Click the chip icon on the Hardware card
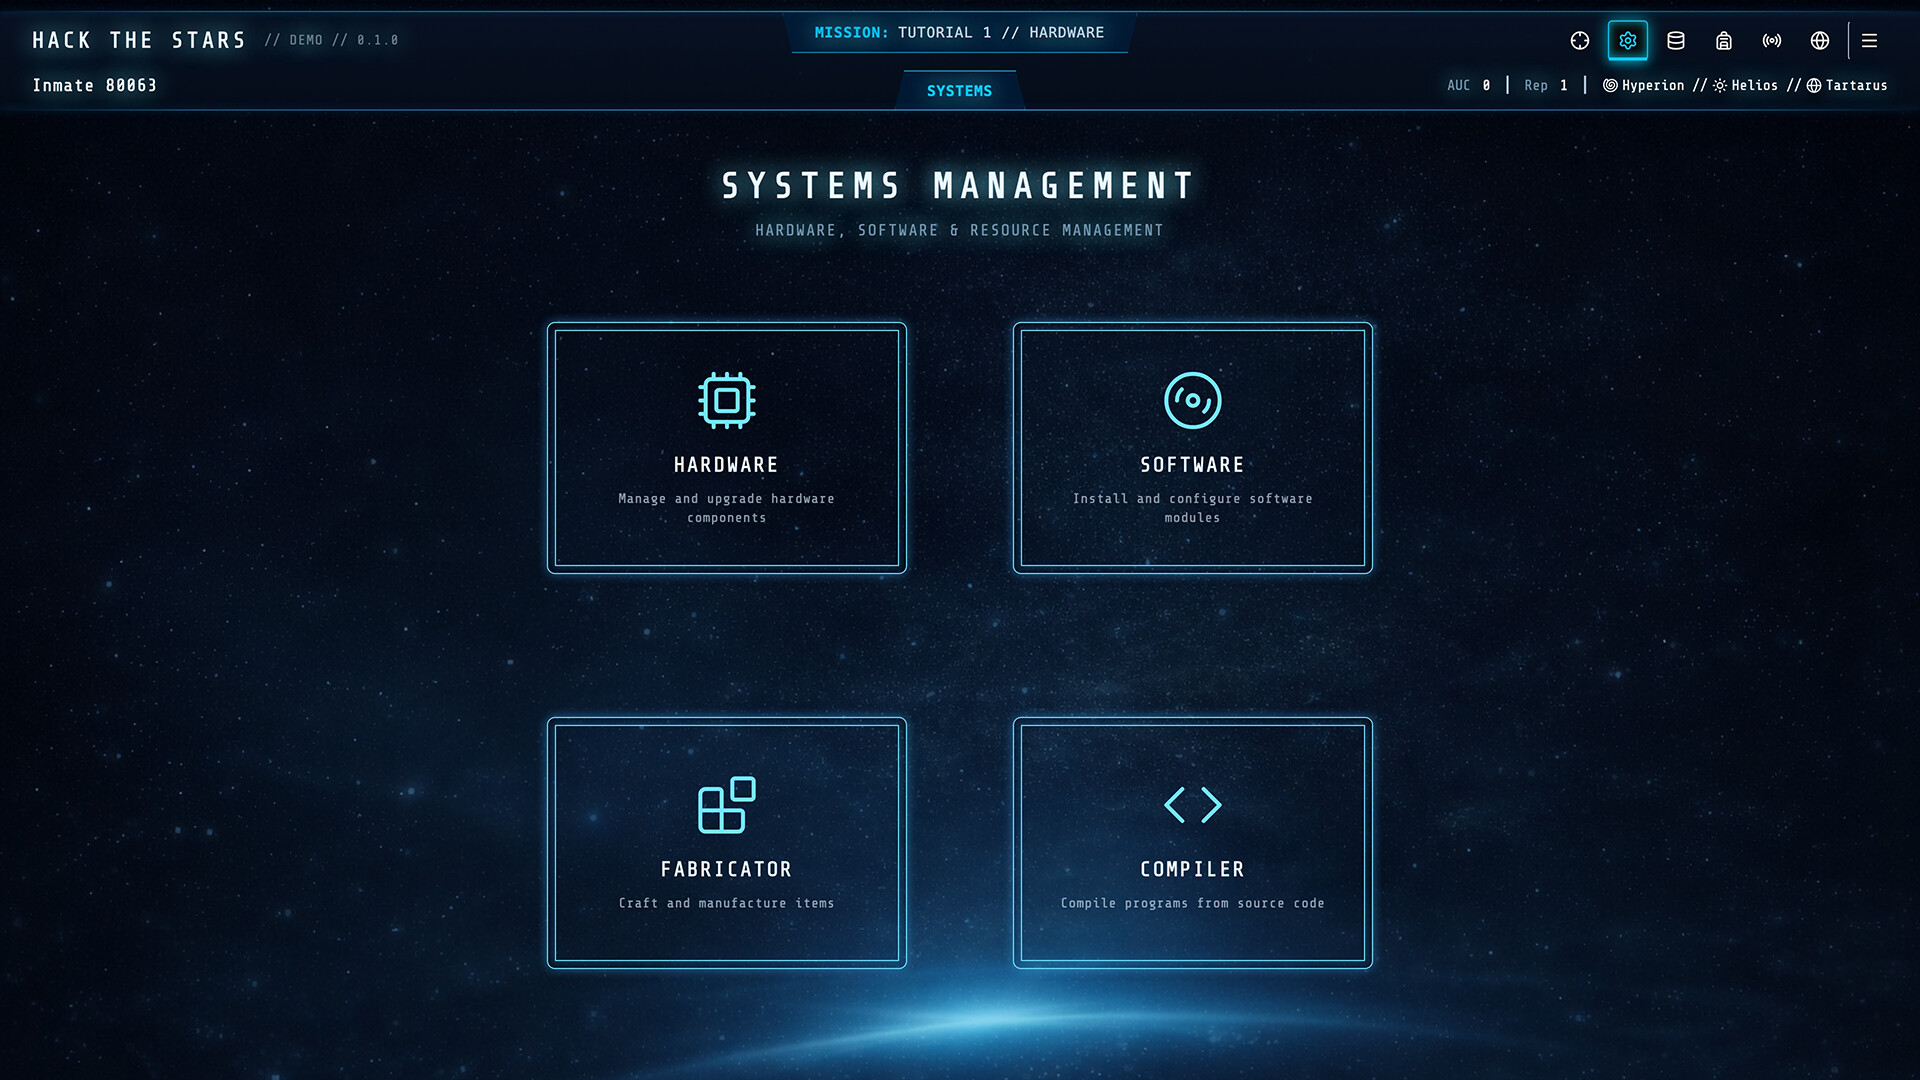This screenshot has height=1080, width=1920. coord(726,400)
